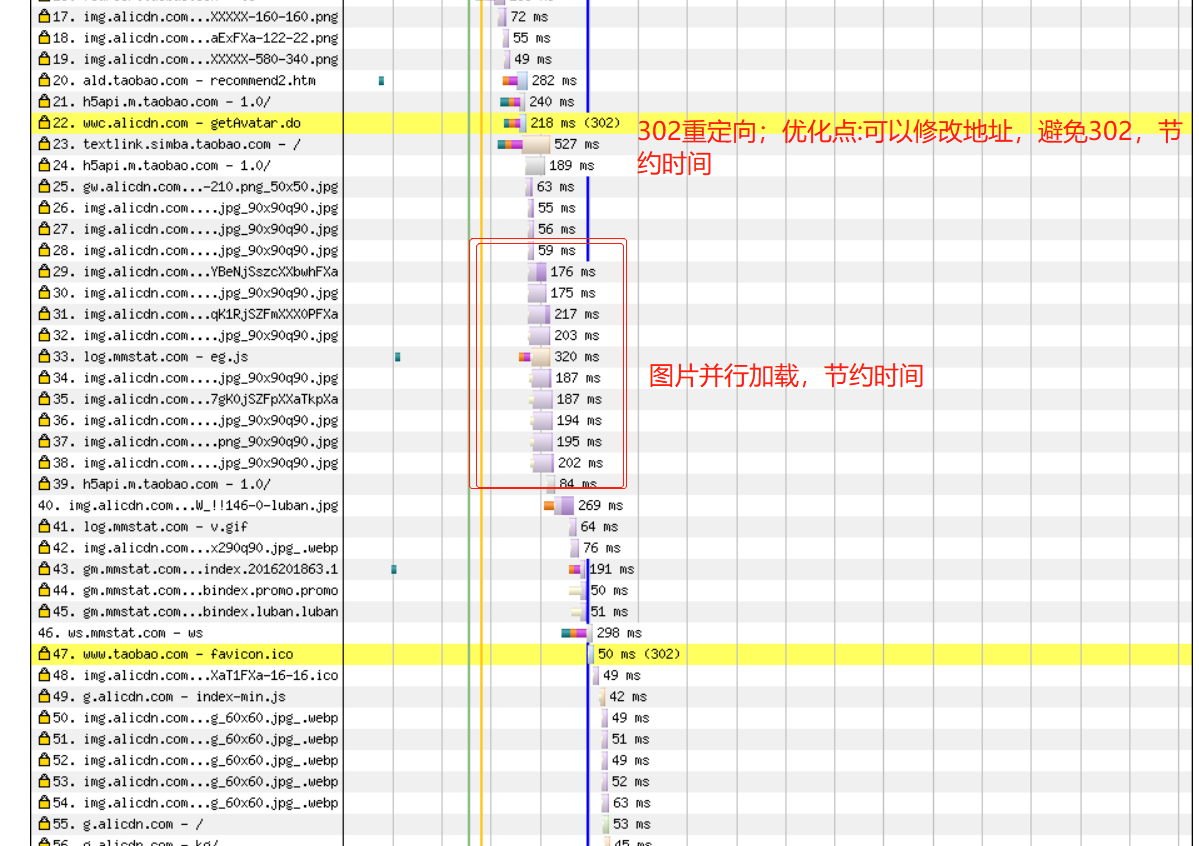Click the lock icon on request 19 XXXXX-580-340.png
The width and height of the screenshot is (1199, 846).
(x=44, y=58)
